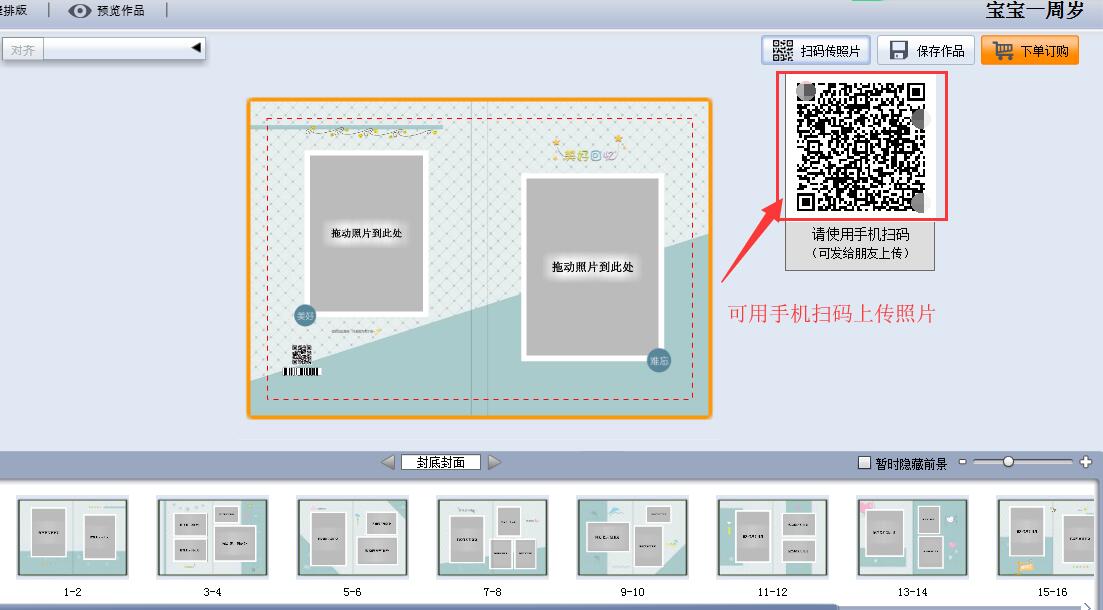Viewport: 1103px width, 610px height.
Task: Click the 宝宝一周岁 project title
Action: tap(1035, 11)
